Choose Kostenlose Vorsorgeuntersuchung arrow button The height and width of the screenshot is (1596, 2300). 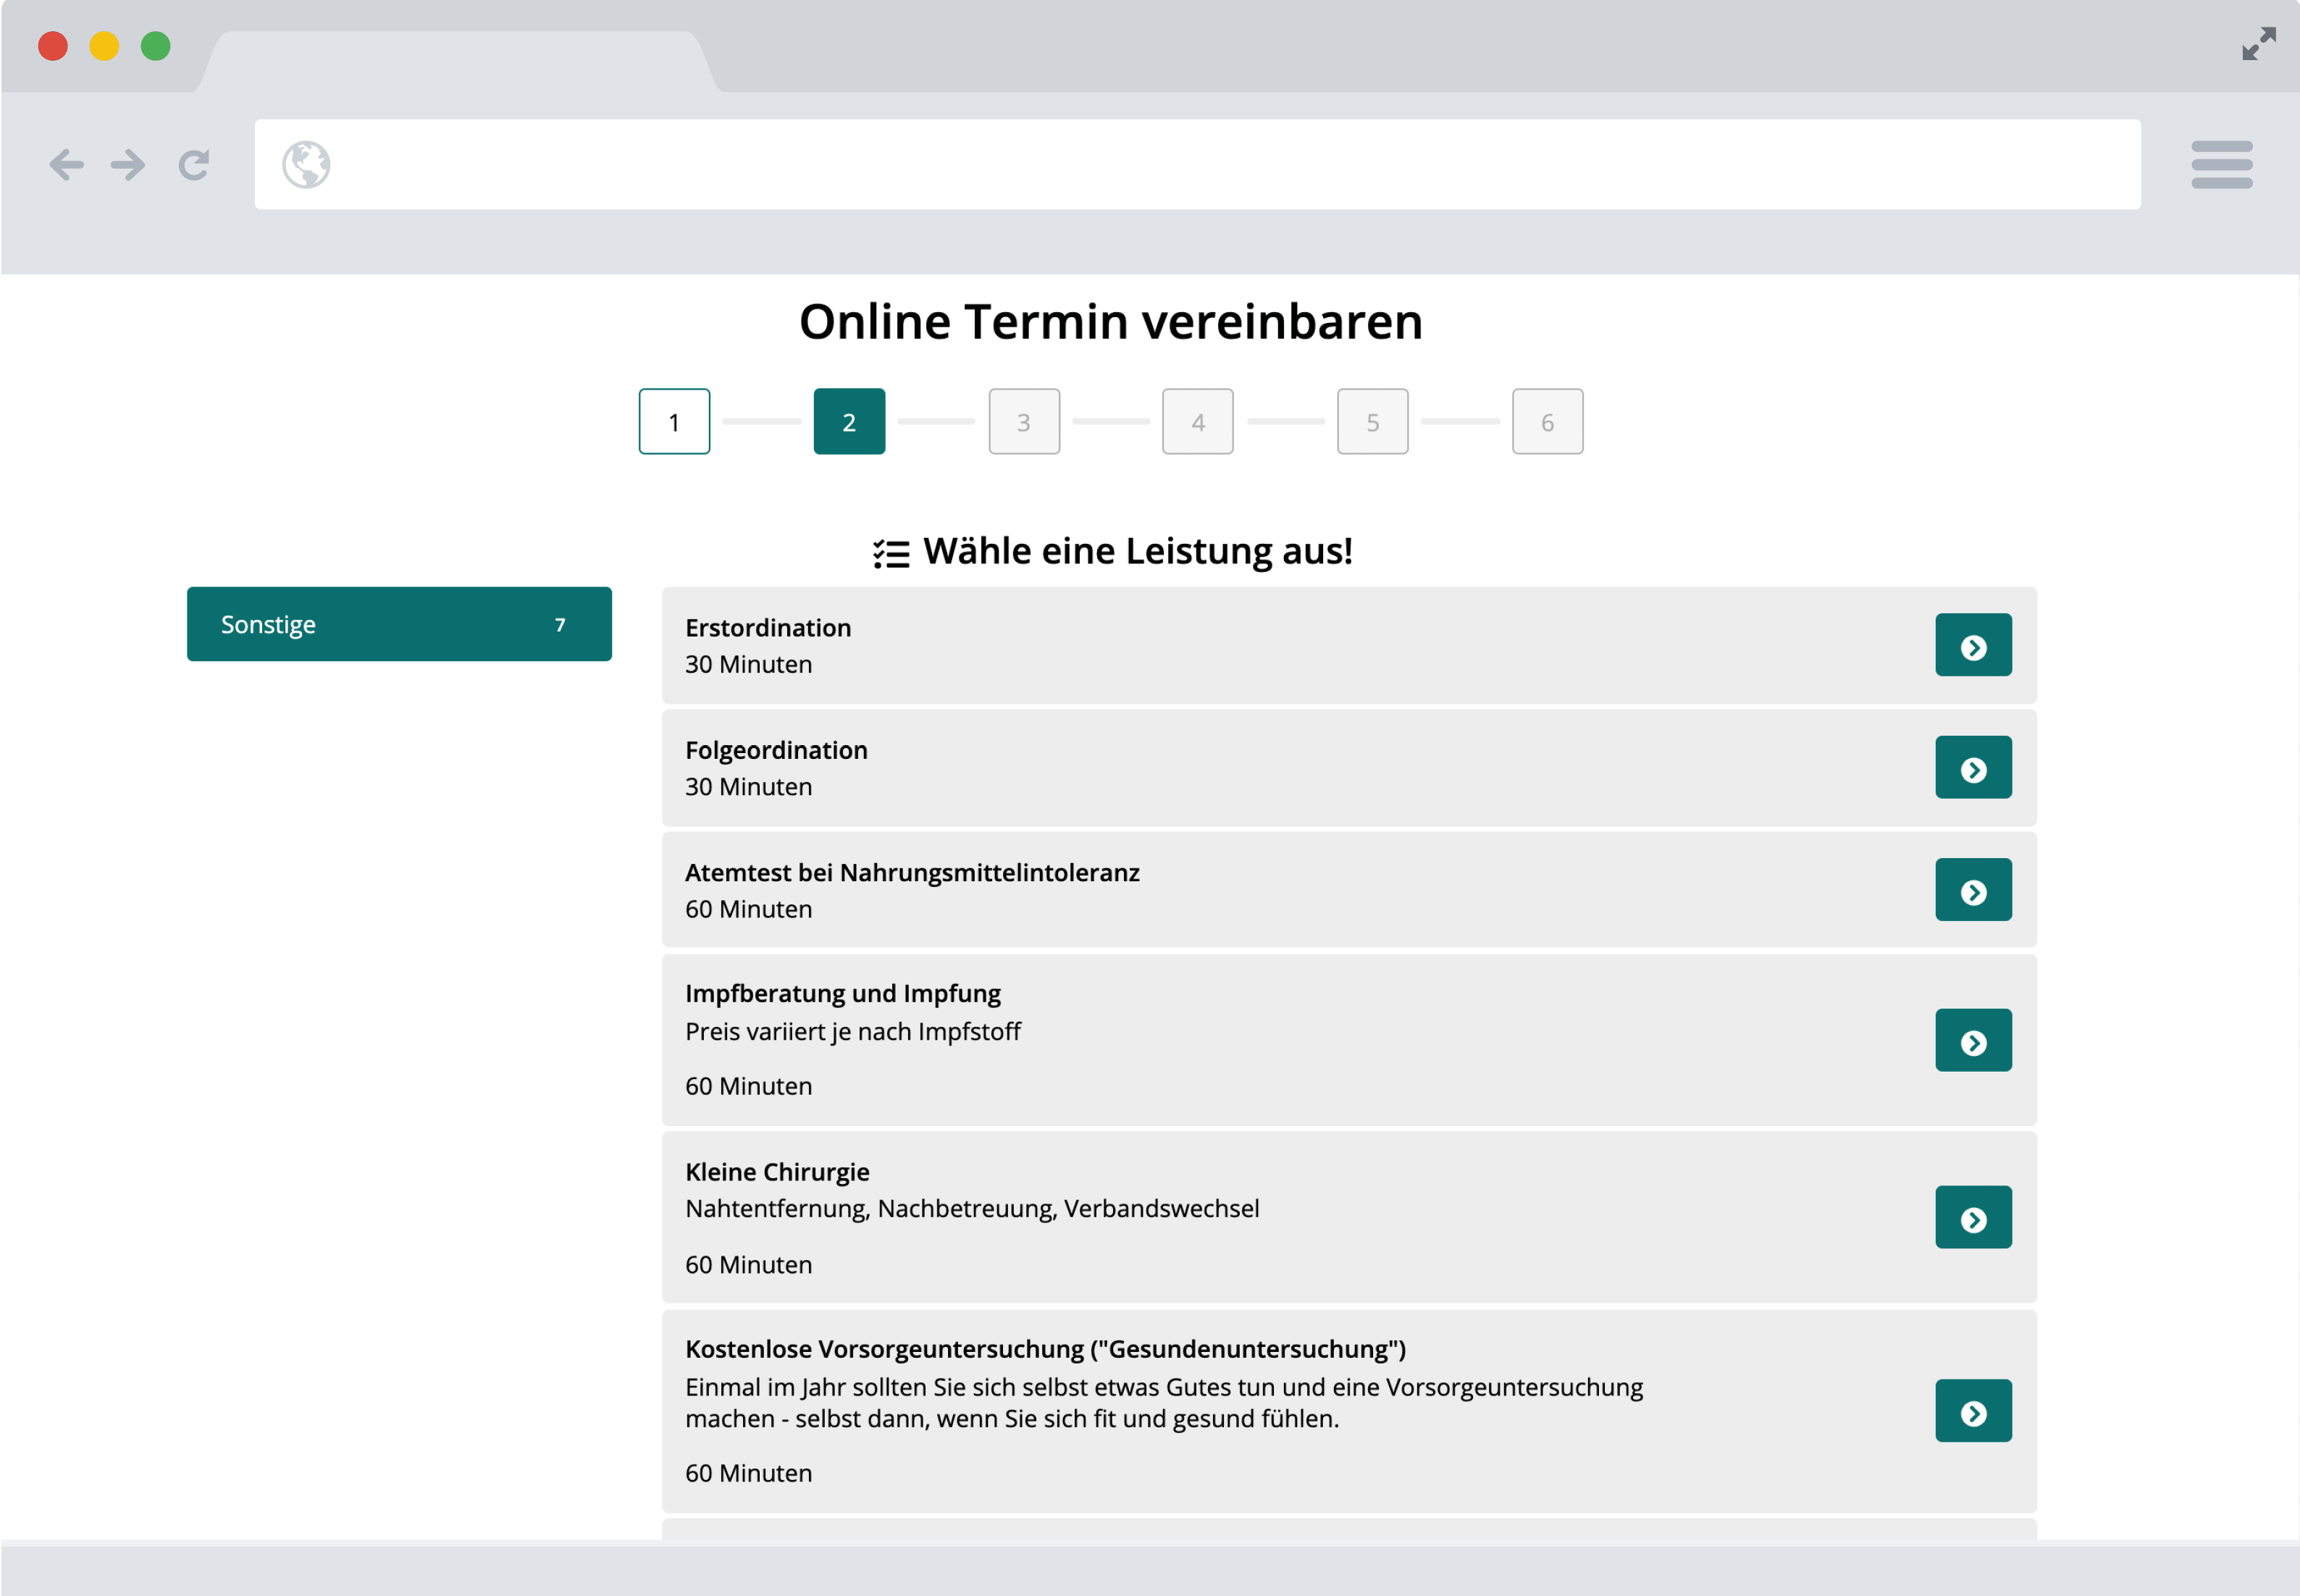1973,1410
